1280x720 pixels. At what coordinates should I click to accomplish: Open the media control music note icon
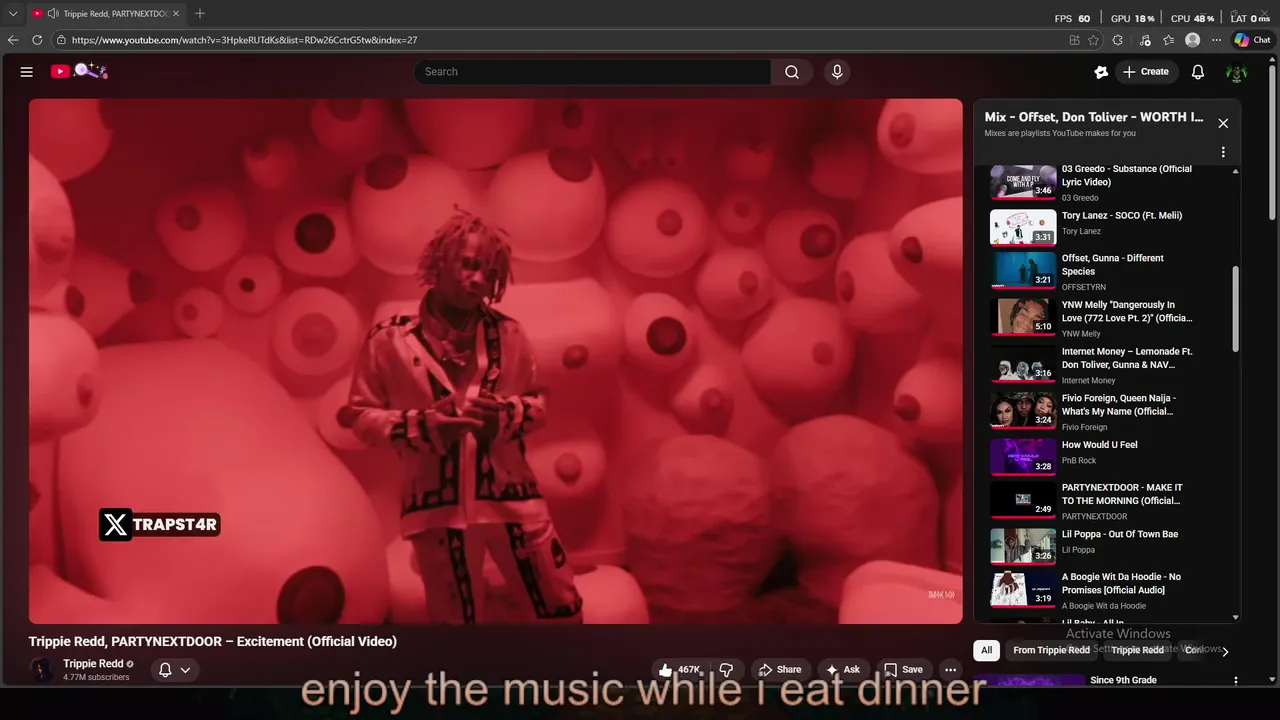1144,40
